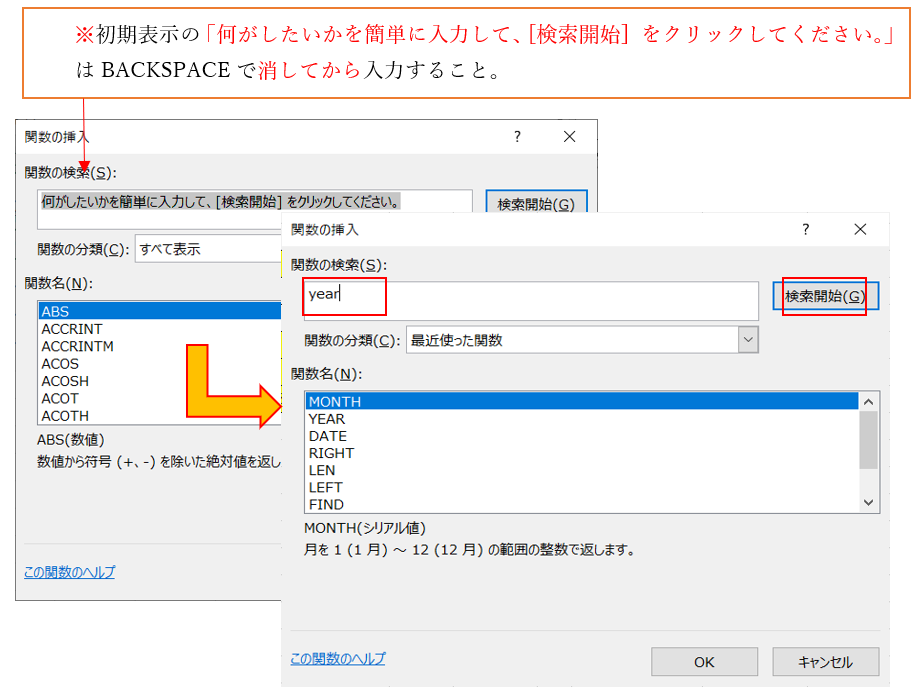This screenshot has height=699, width=916.
Task: Click the function list scroll down arrow
Action: (x=868, y=503)
